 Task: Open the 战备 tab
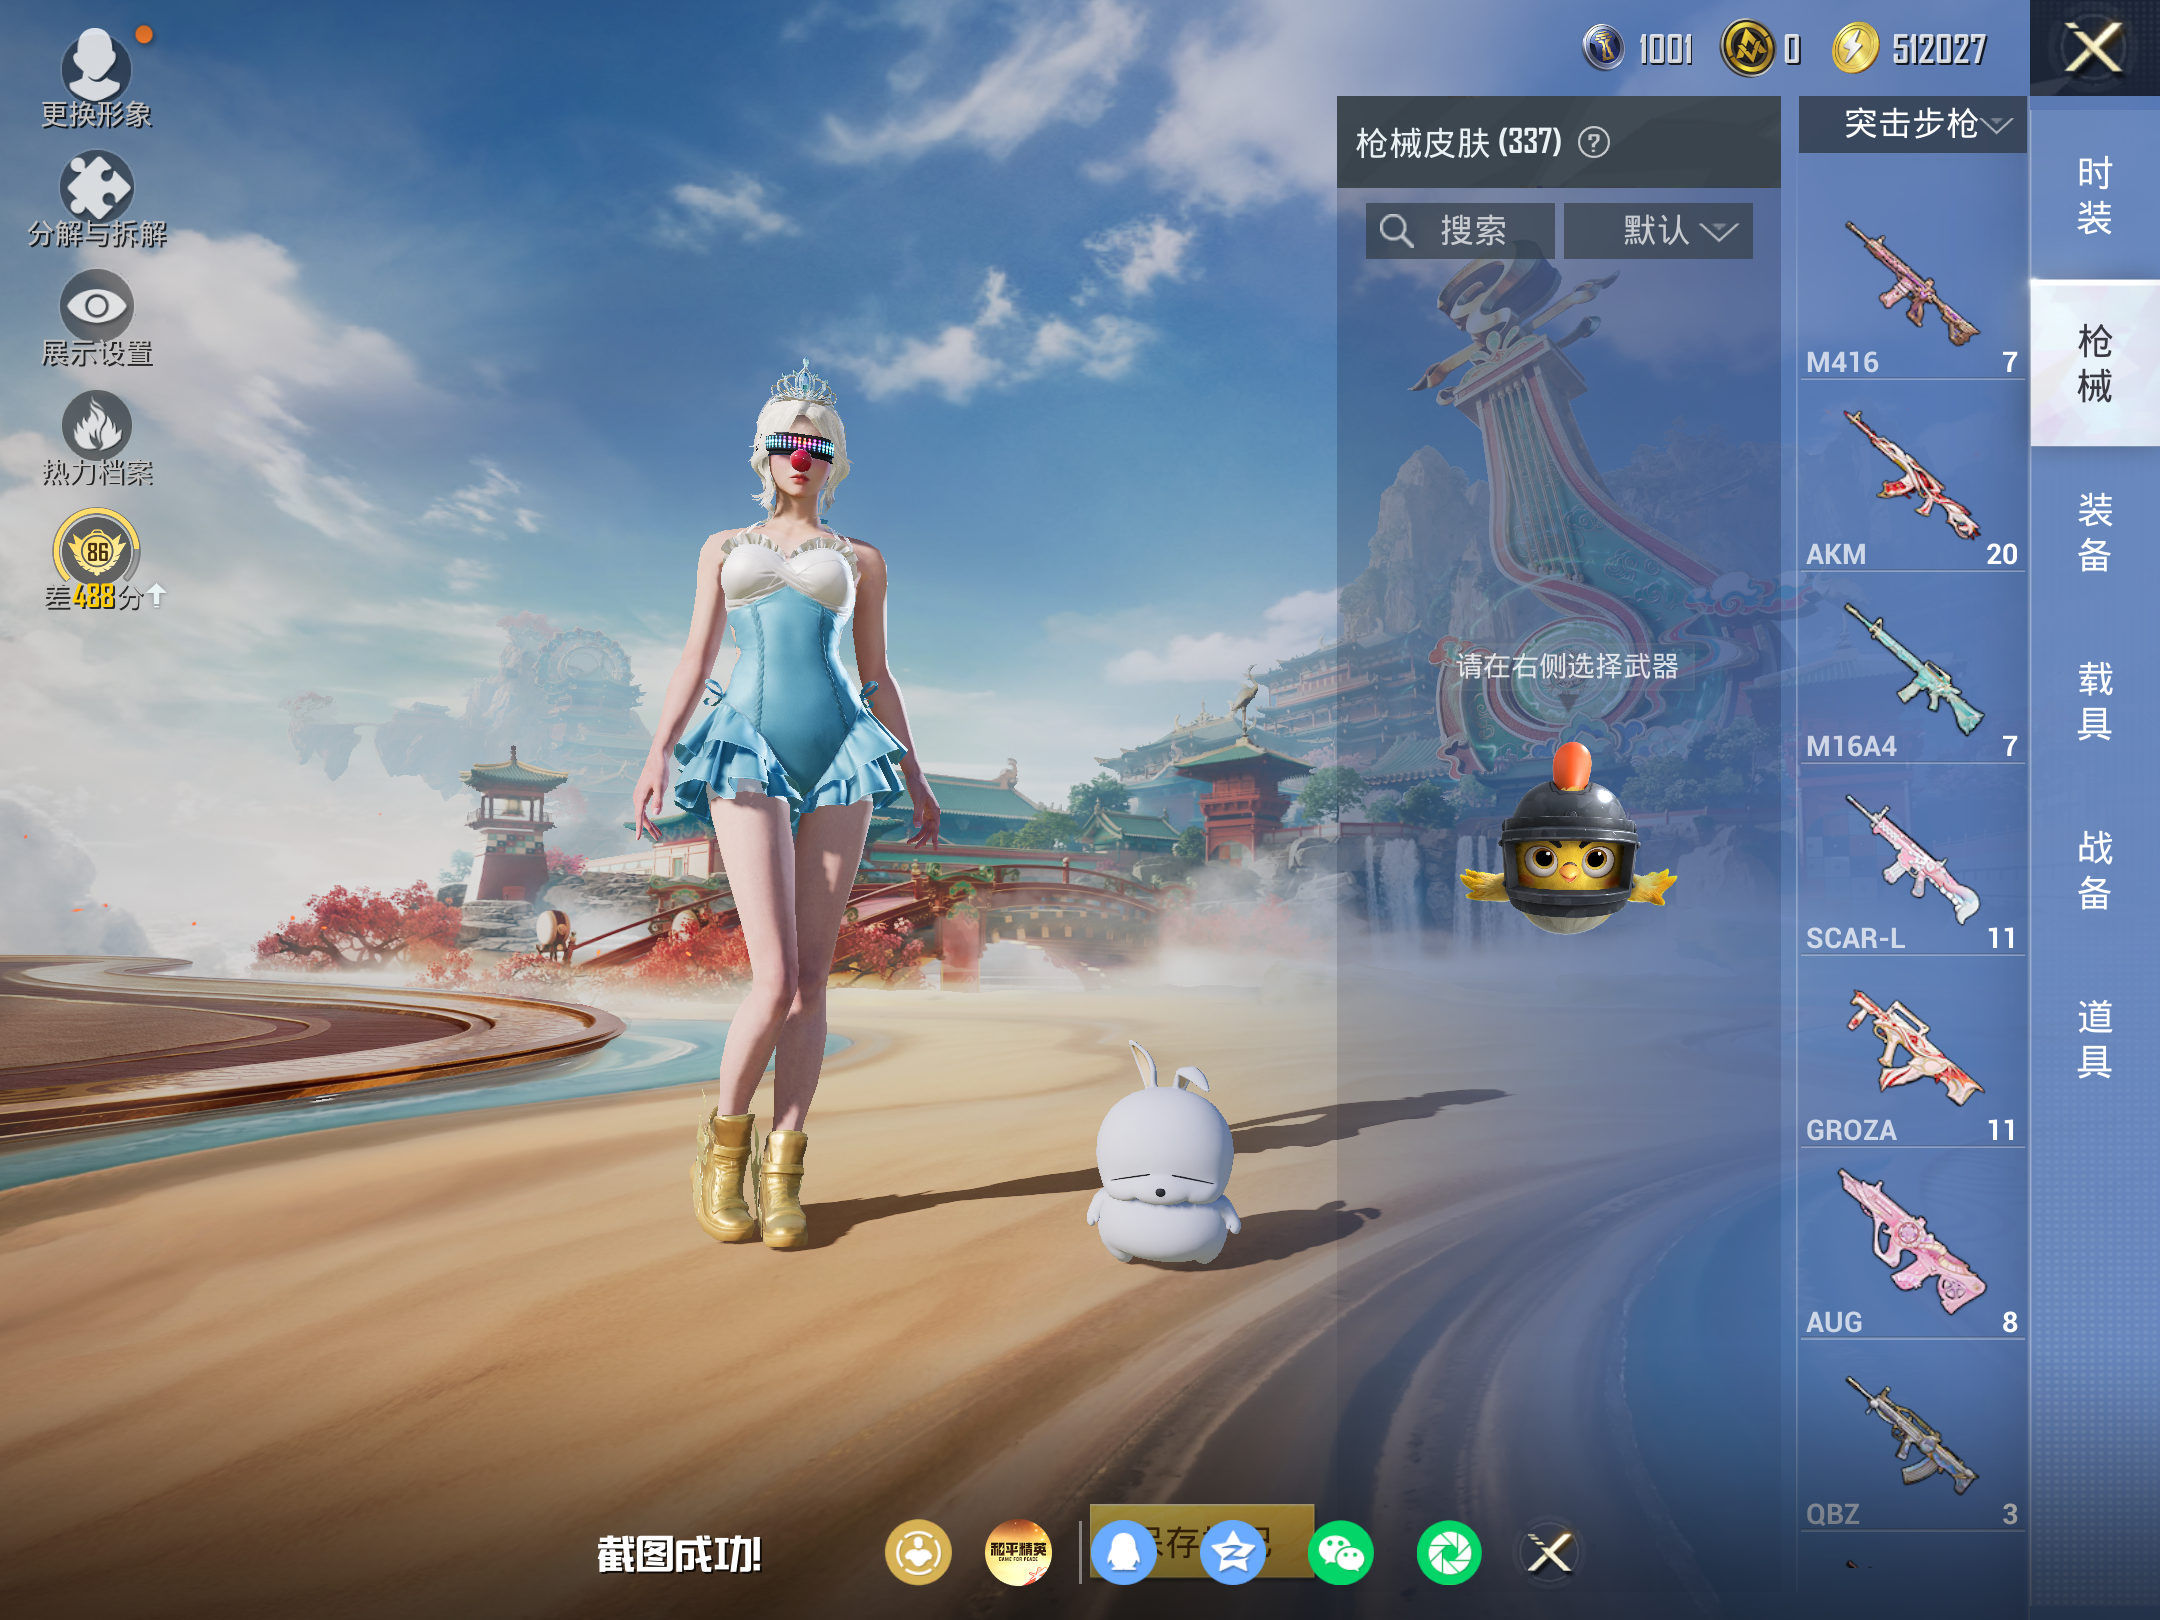[x=2094, y=869]
